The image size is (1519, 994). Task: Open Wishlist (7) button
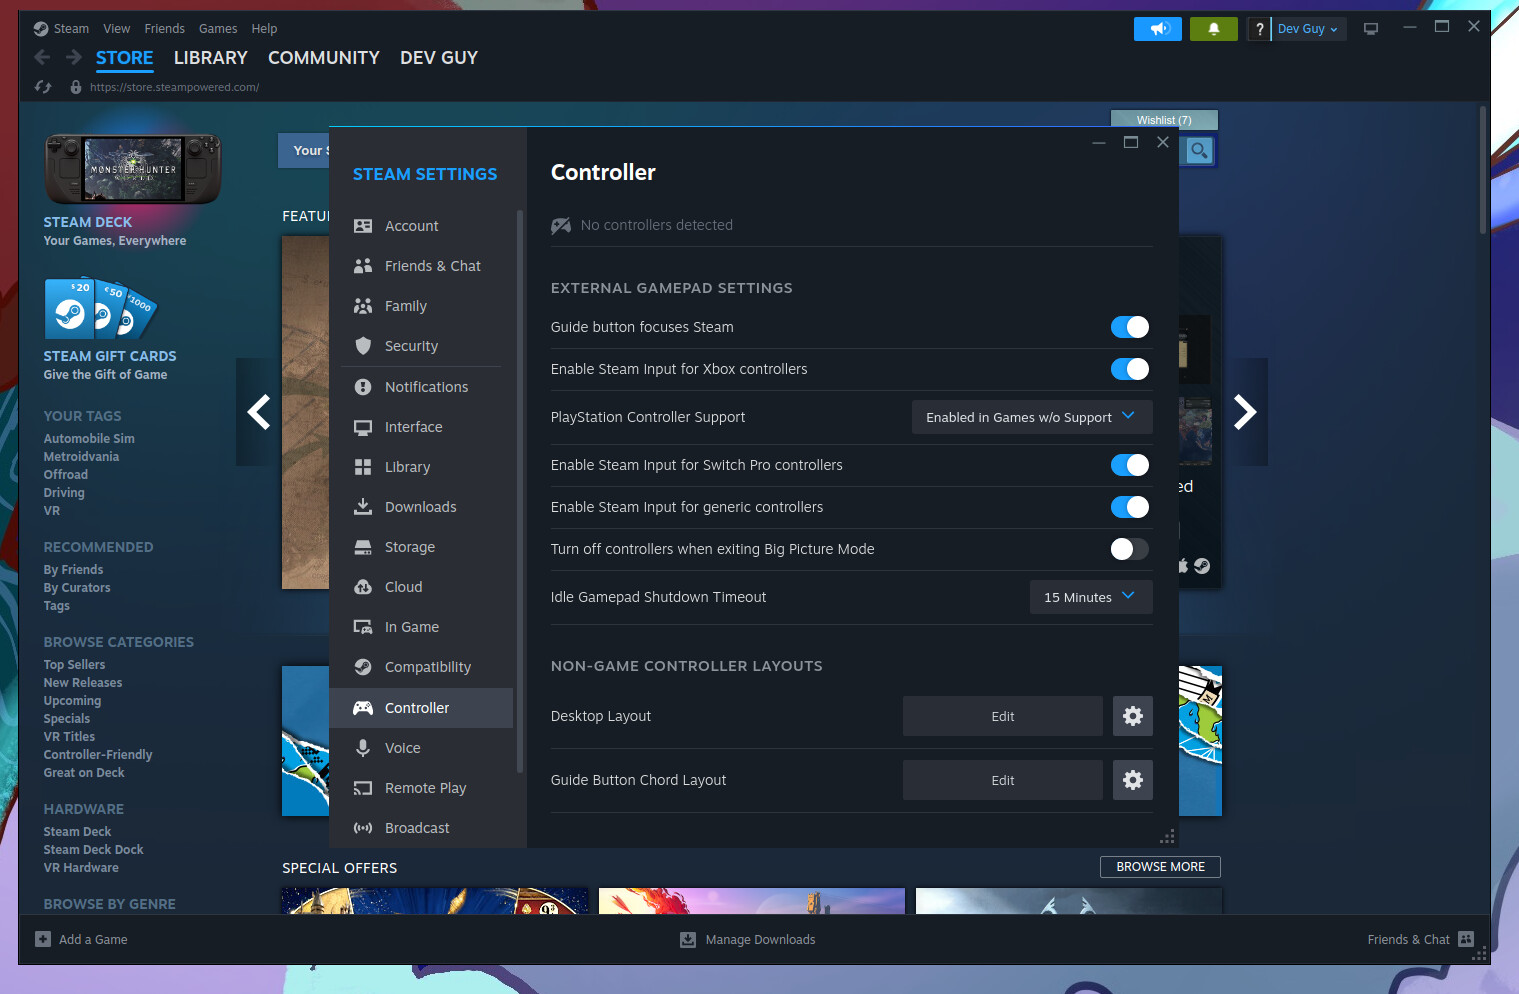click(x=1164, y=120)
